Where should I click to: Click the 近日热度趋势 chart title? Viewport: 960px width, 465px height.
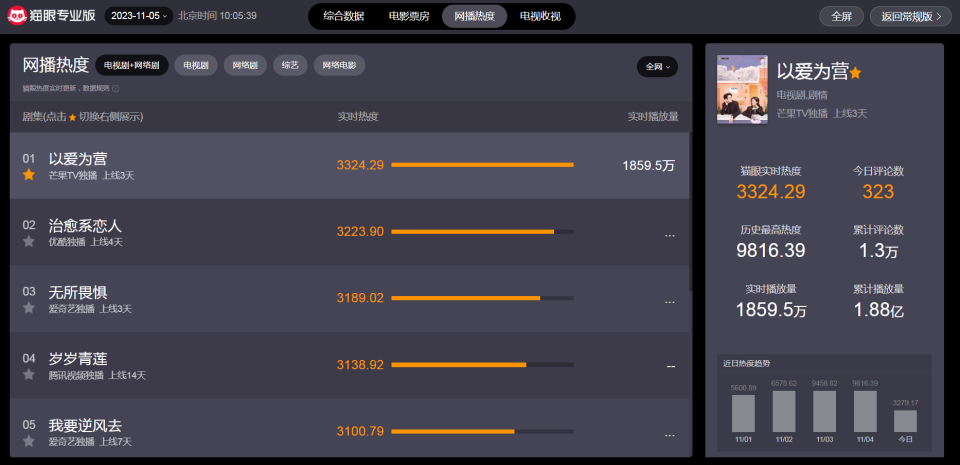[x=748, y=363]
